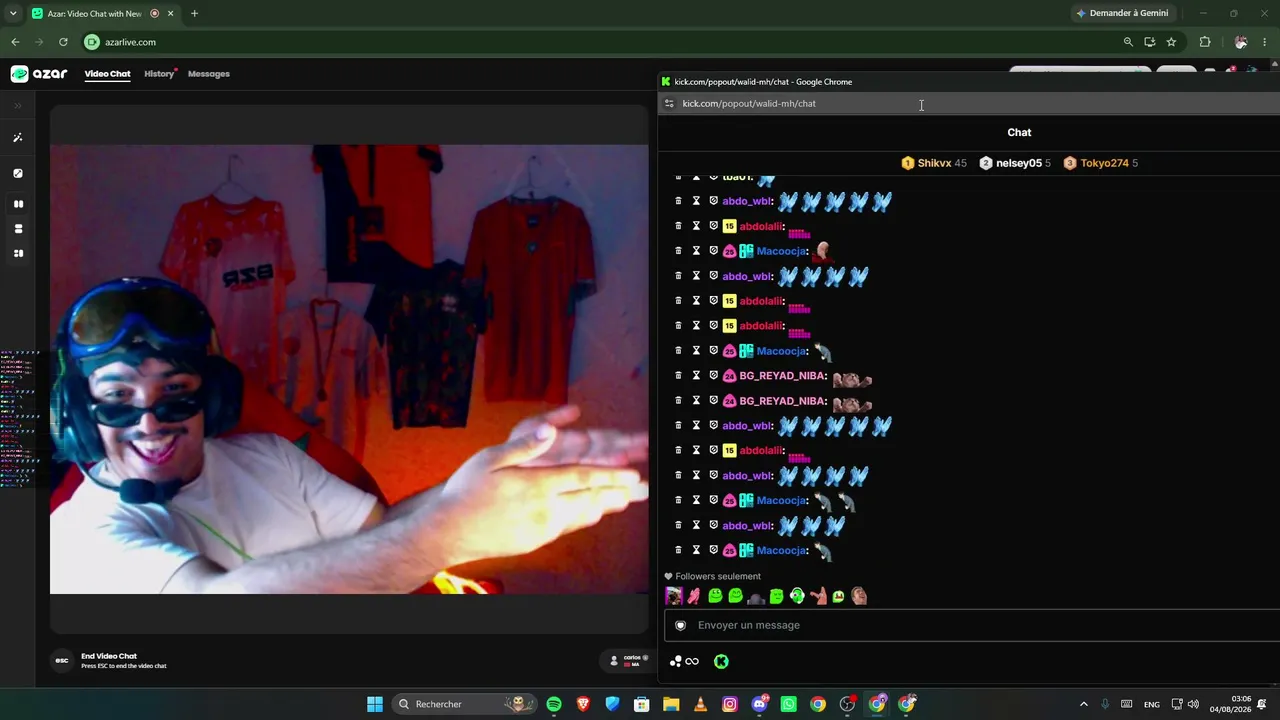Click the shield icon inside chat input

(x=681, y=626)
